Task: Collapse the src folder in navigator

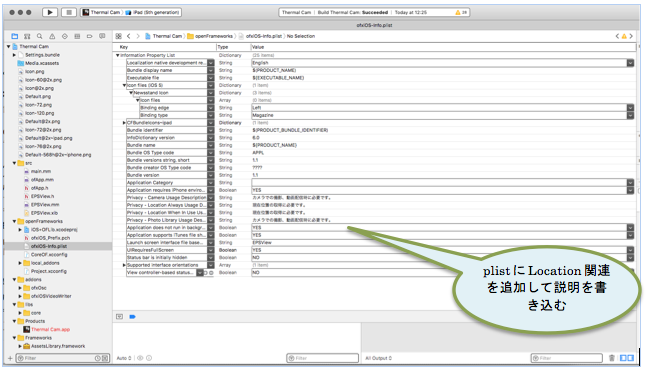Action: coord(15,163)
